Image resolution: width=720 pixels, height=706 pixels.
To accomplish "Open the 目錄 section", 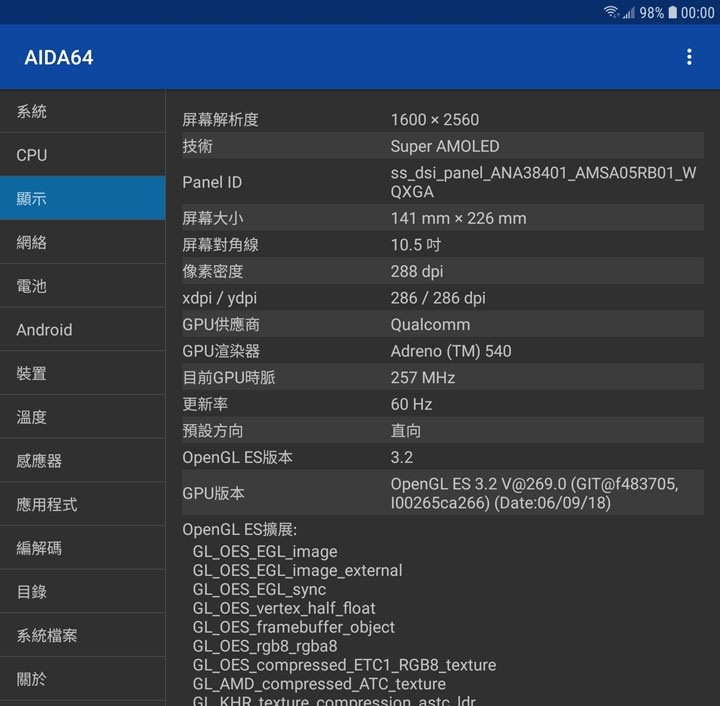I will (83, 591).
